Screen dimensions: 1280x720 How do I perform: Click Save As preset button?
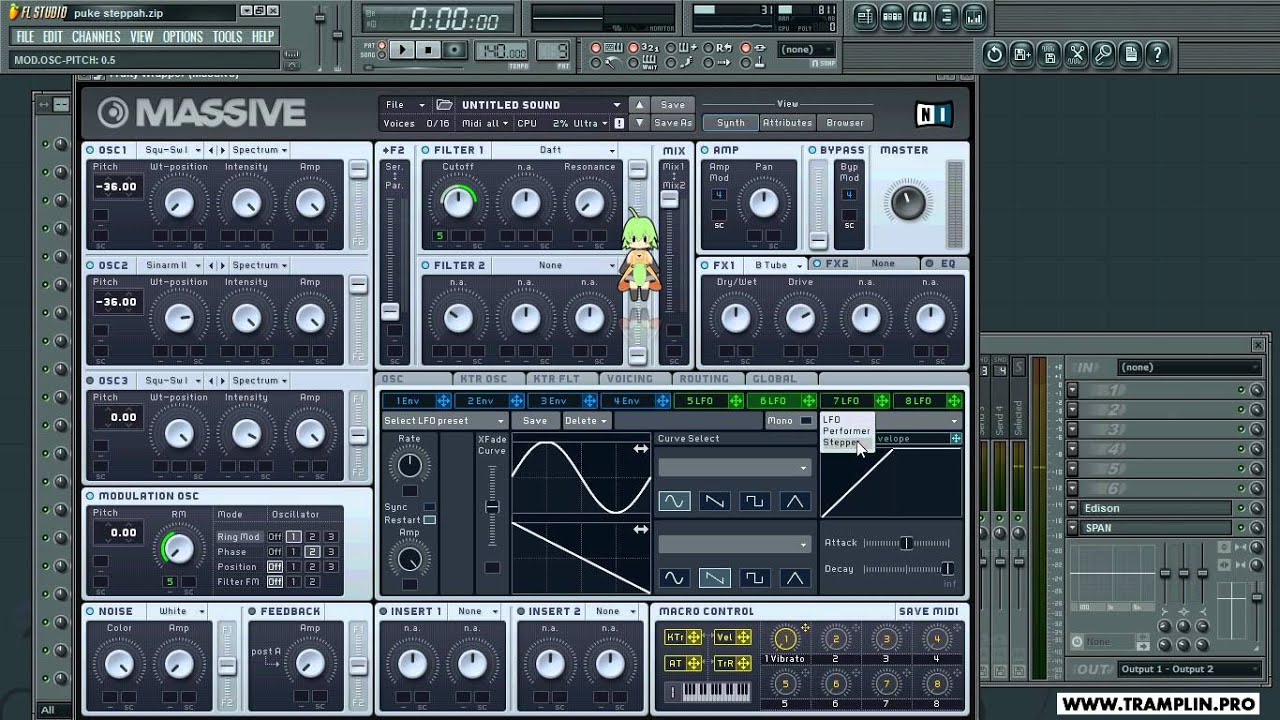673,123
